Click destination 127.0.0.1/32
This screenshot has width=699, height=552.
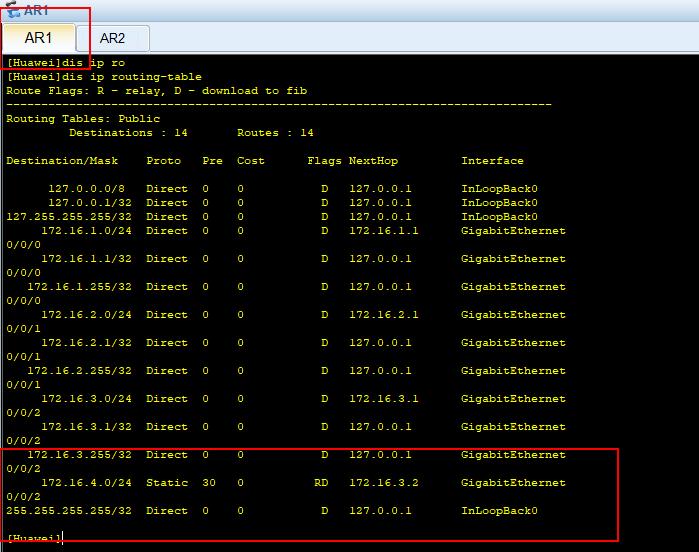(90, 202)
